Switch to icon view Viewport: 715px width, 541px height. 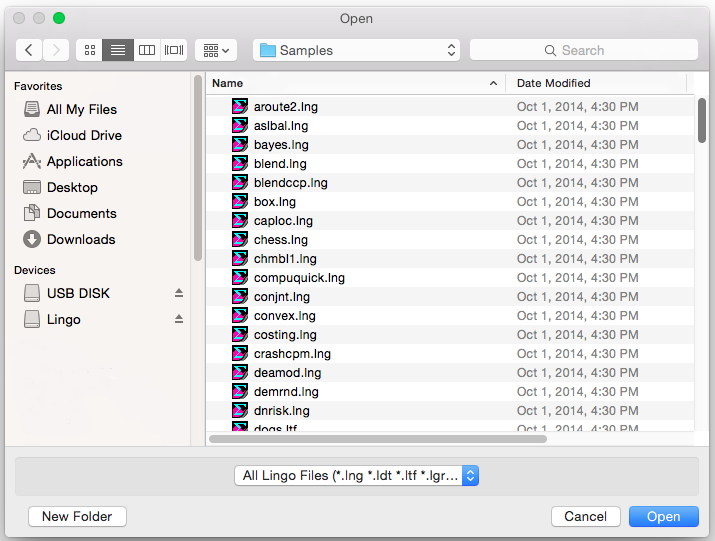coord(90,50)
